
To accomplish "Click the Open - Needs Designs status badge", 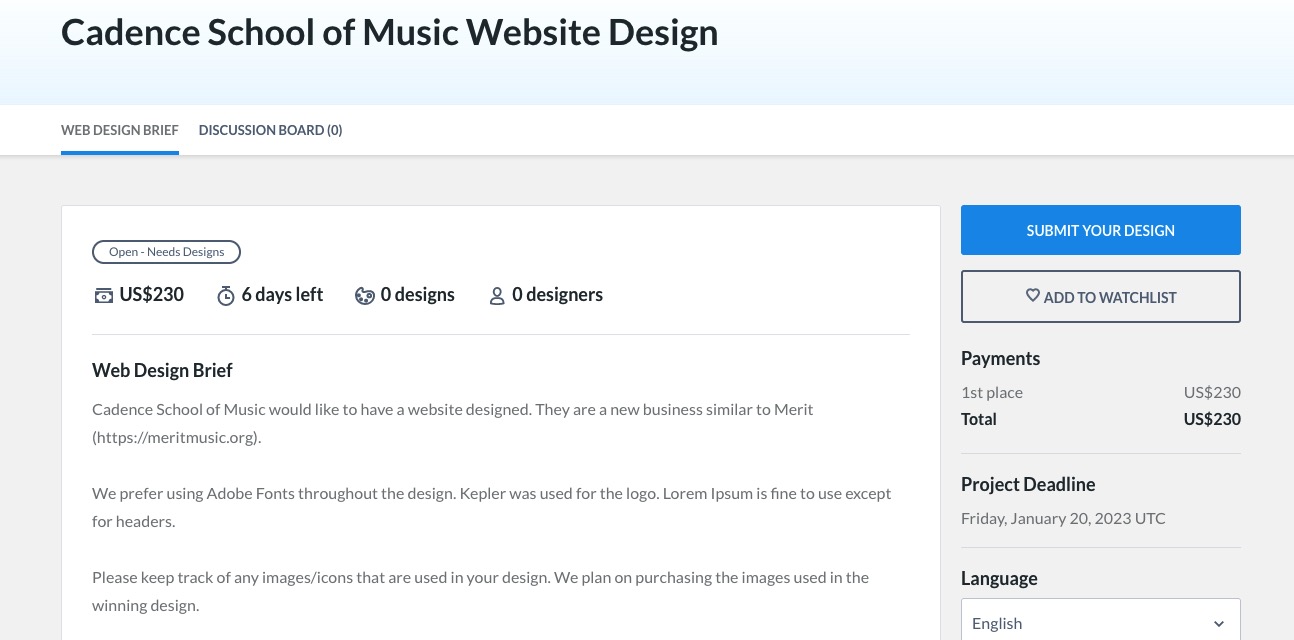I will tap(166, 252).
